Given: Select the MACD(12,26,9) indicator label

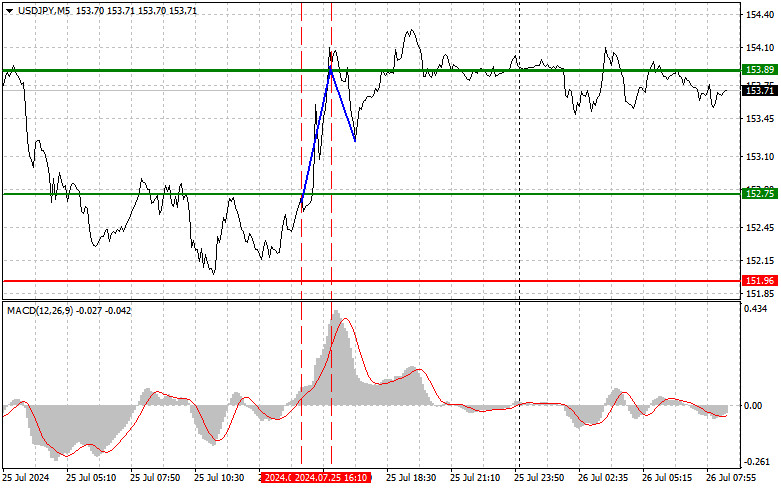Looking at the screenshot, I should [x=40, y=311].
